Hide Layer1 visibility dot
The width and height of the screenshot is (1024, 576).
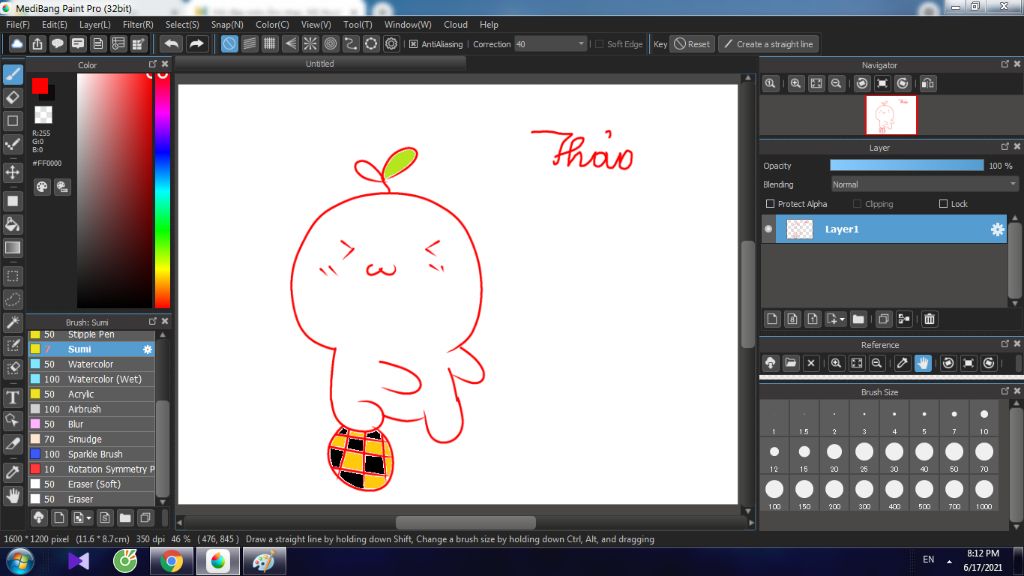click(x=769, y=229)
